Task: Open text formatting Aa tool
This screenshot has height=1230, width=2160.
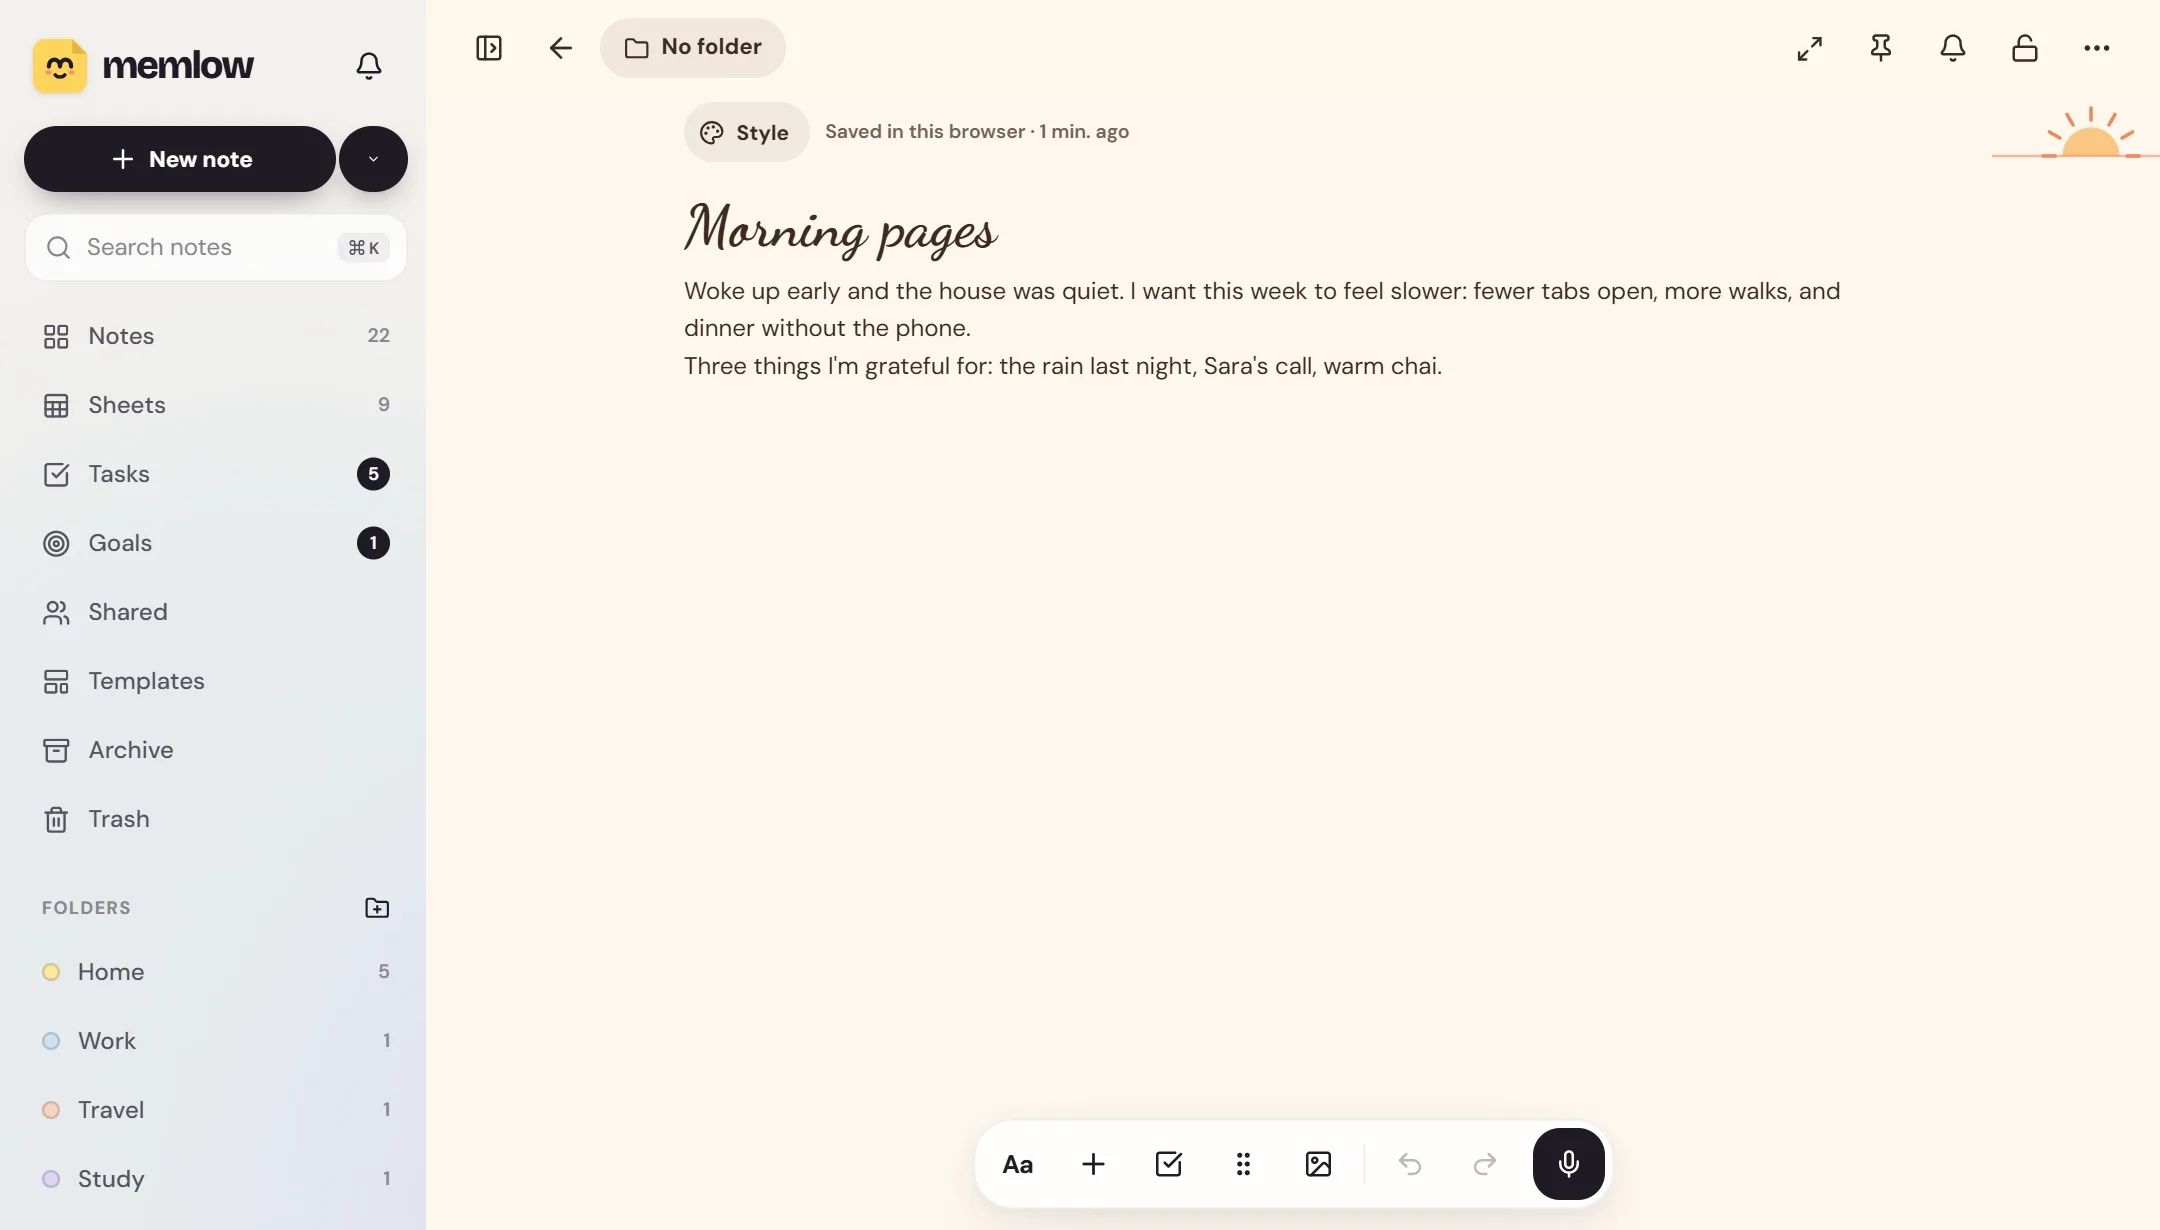Action: coord(1018,1164)
